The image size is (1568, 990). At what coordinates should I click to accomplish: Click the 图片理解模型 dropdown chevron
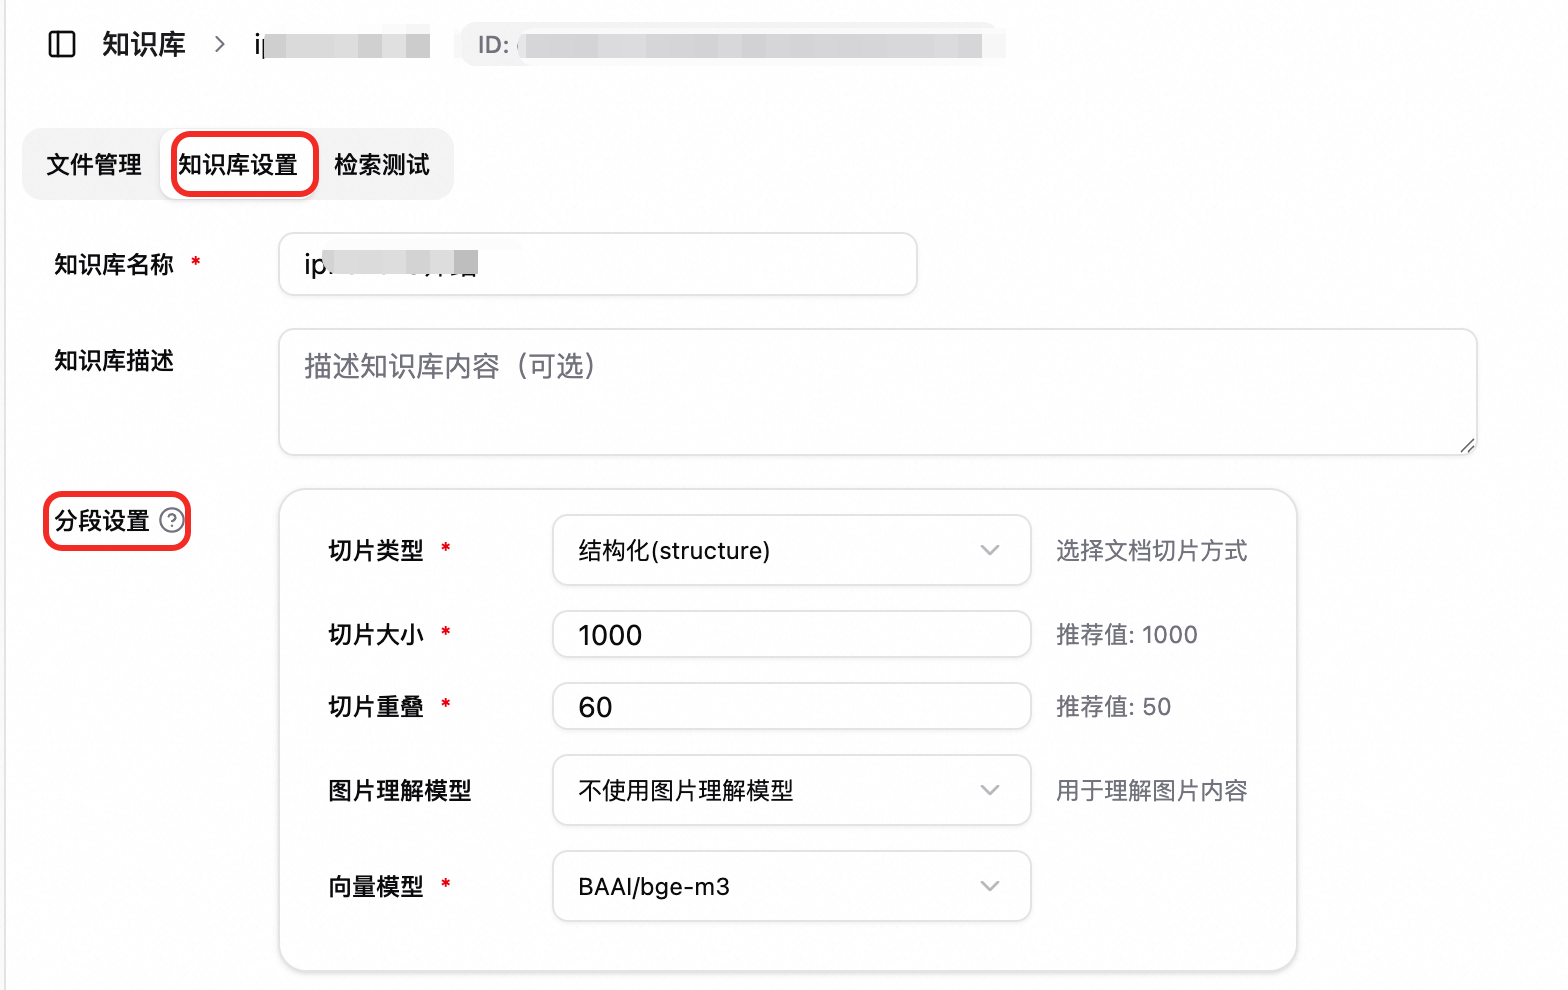[x=990, y=790]
